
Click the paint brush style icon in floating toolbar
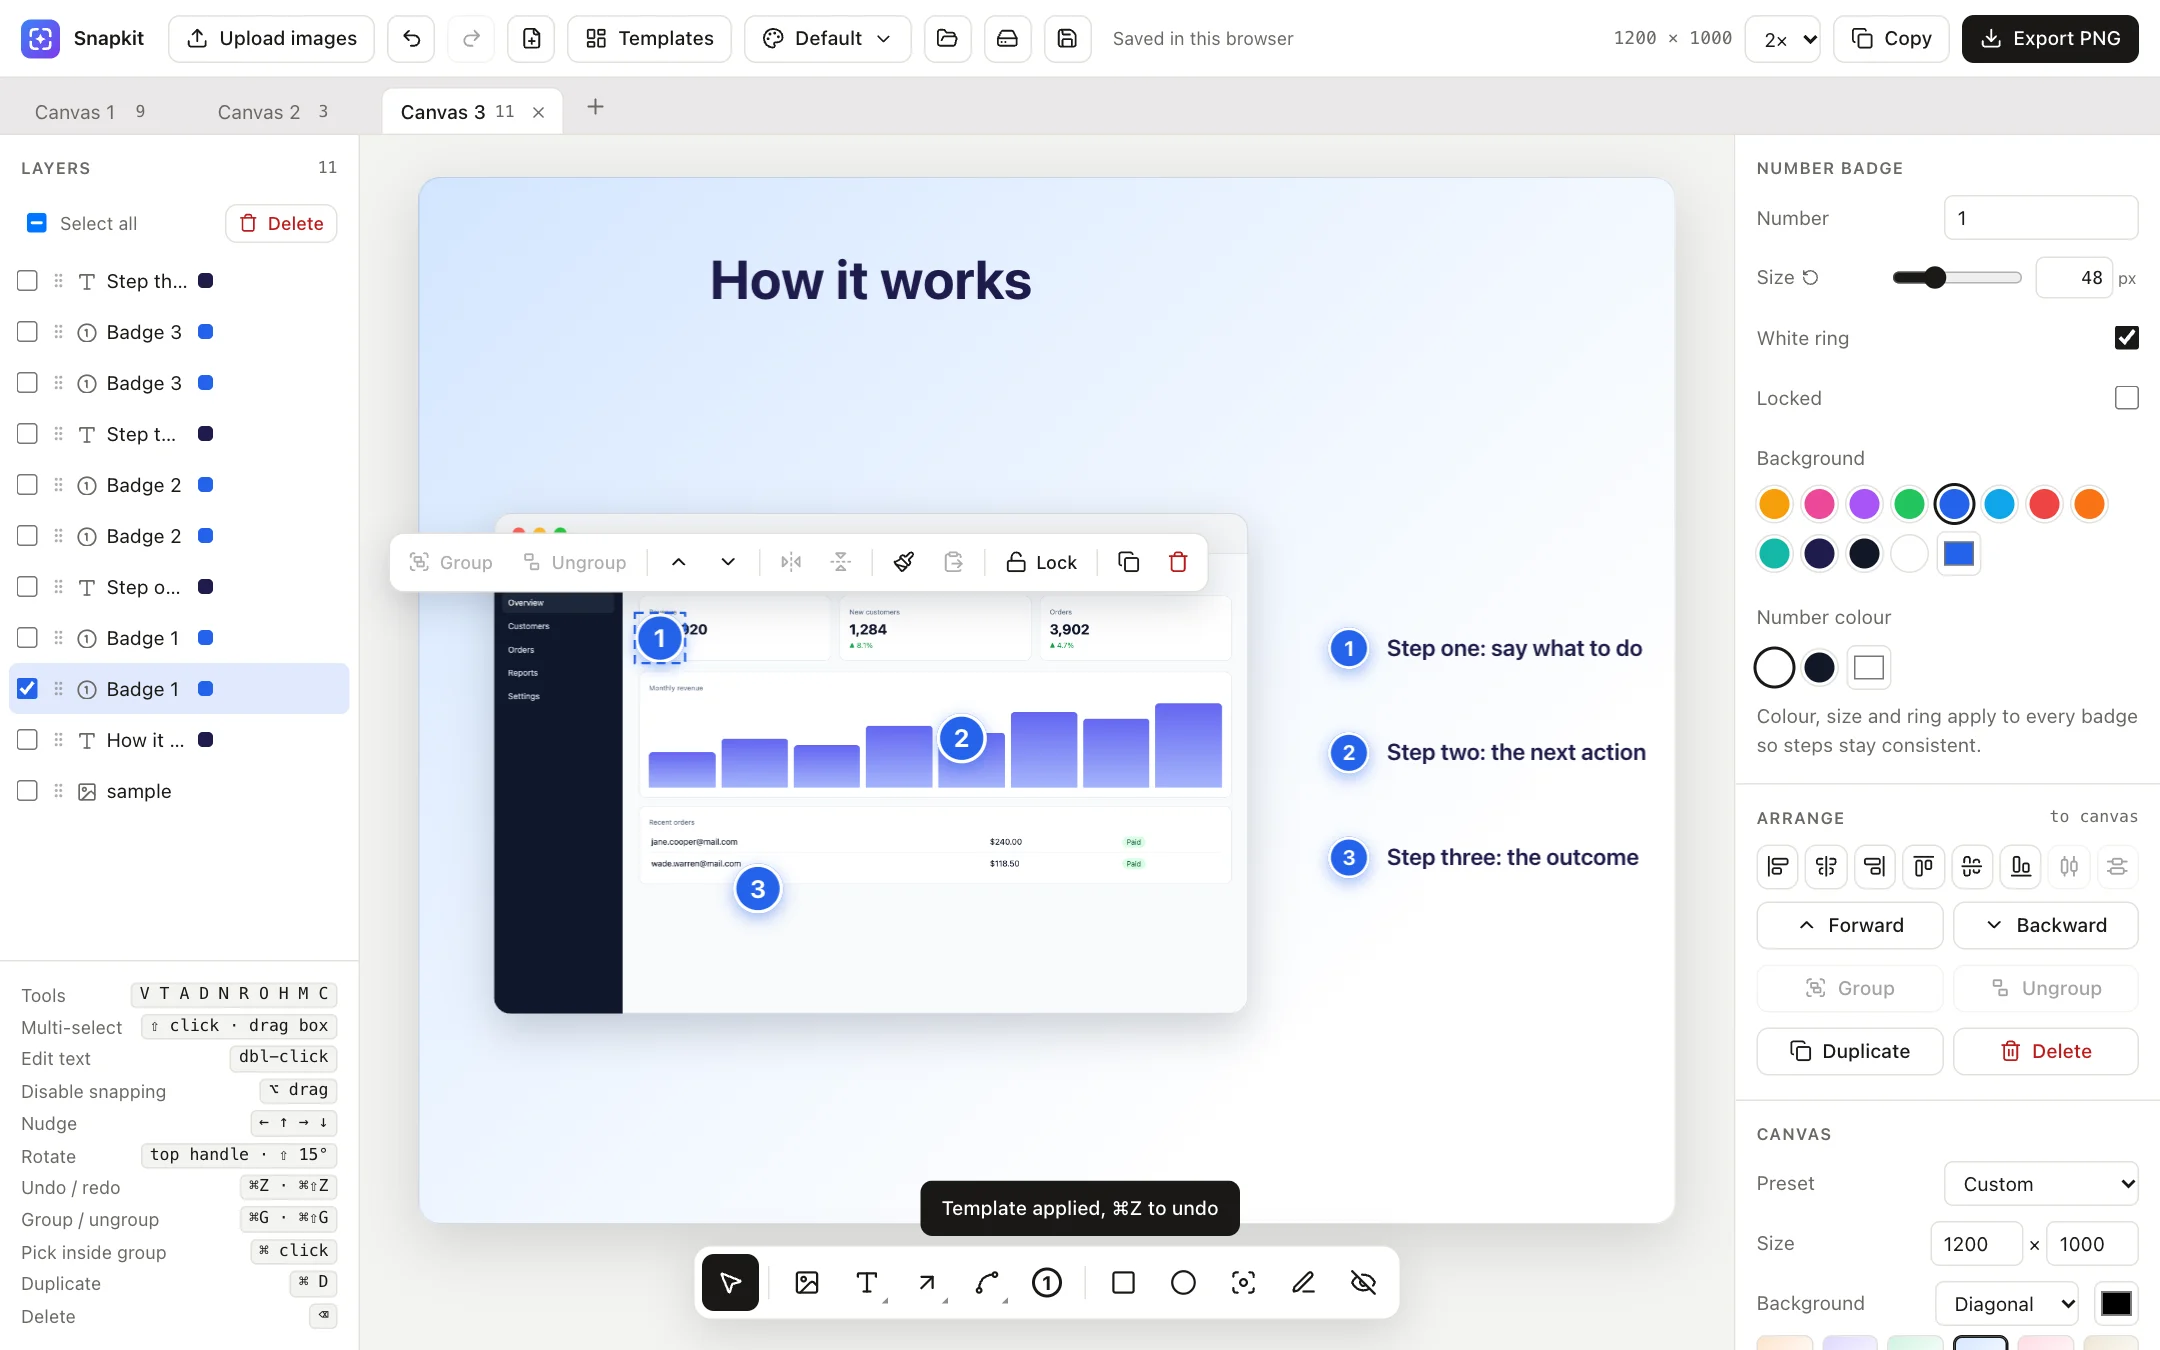[903, 562]
